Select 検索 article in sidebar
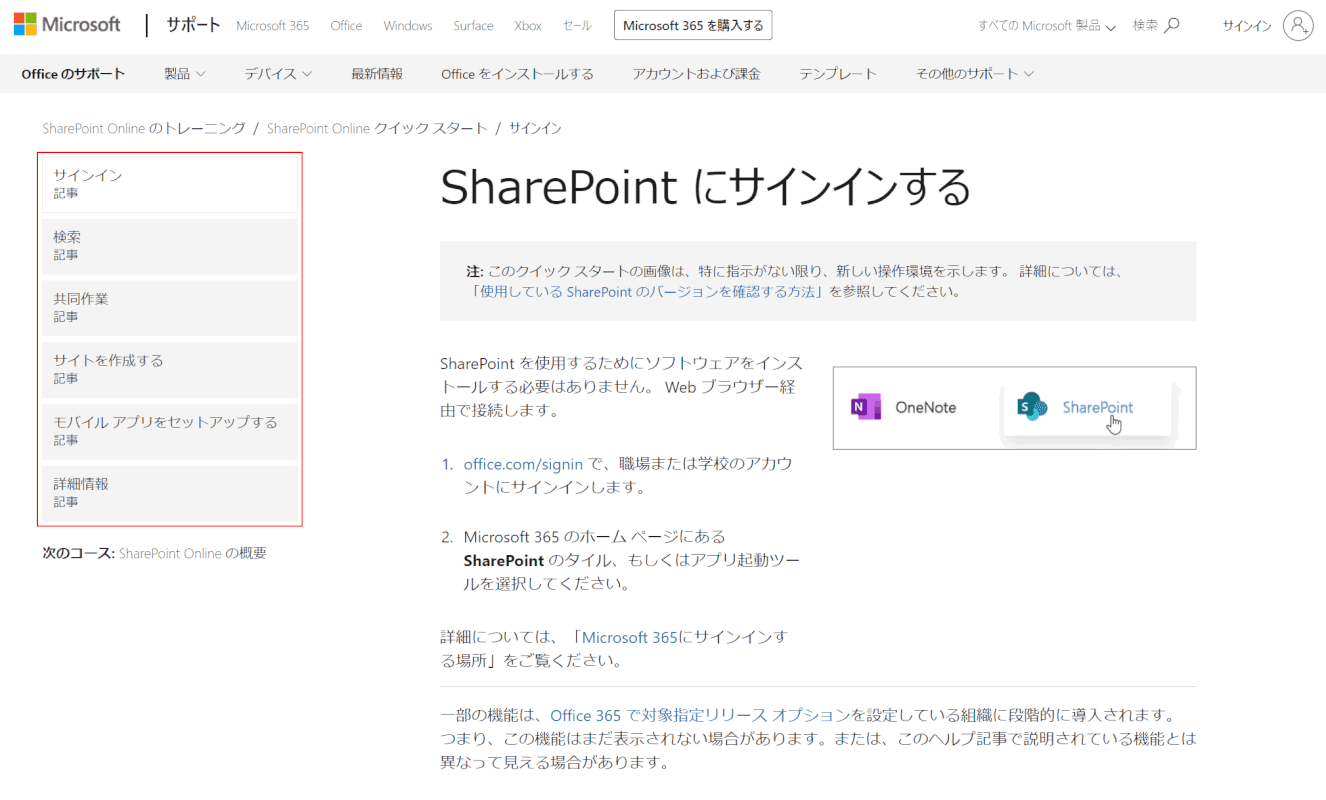The image size is (1326, 800). pyautogui.click(x=170, y=246)
